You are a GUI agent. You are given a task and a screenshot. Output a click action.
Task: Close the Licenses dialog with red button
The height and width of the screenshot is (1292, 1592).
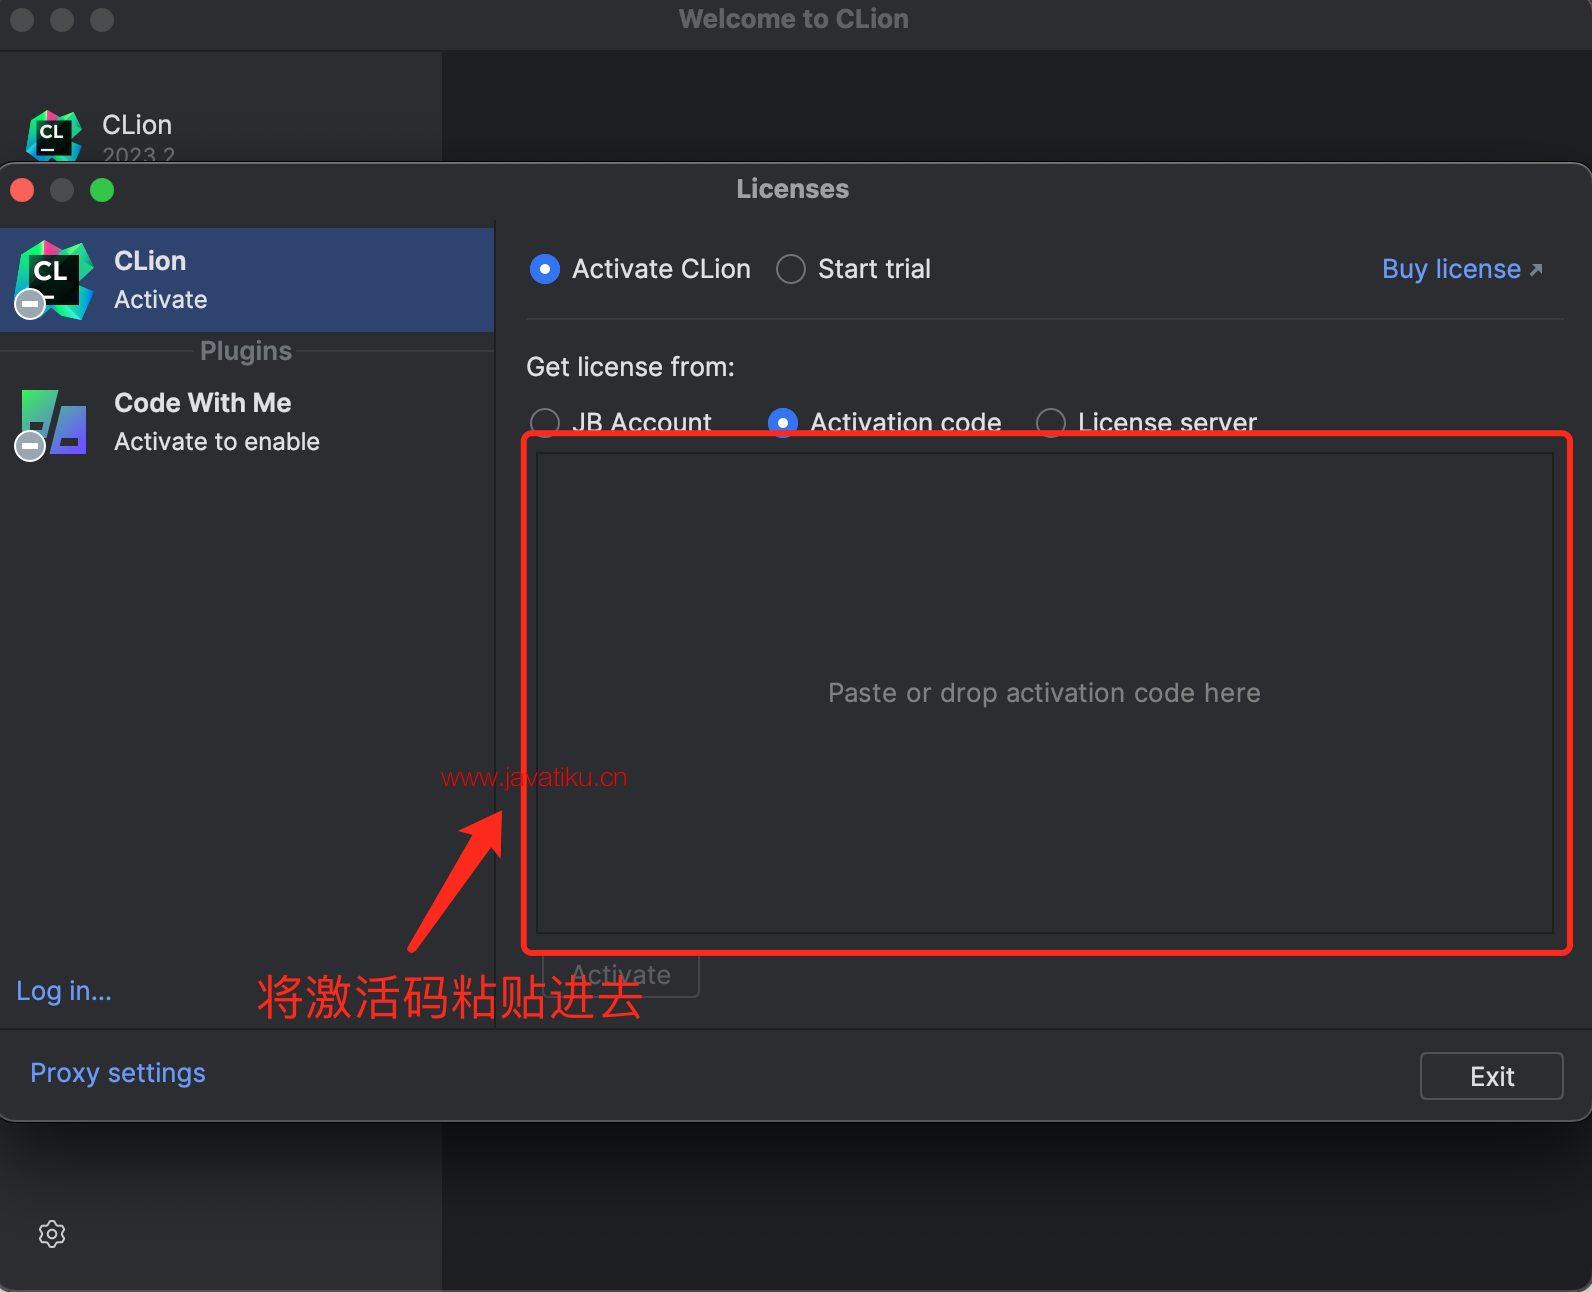tap(22, 190)
